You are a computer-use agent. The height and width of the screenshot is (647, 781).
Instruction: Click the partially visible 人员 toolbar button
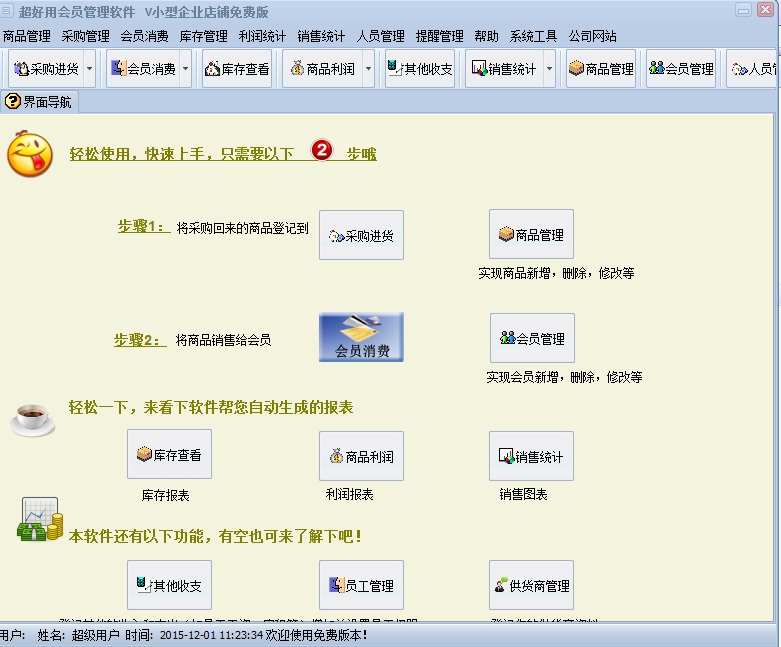coord(752,69)
